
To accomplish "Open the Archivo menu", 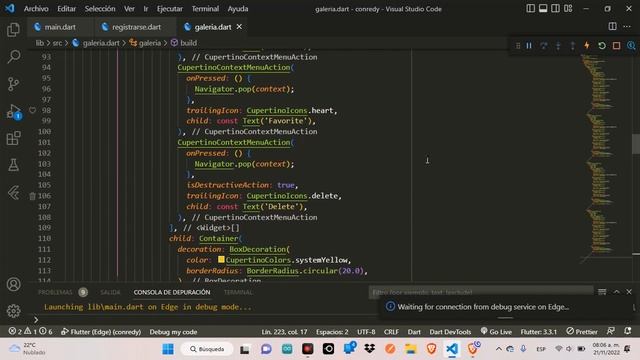I will point(36,9).
